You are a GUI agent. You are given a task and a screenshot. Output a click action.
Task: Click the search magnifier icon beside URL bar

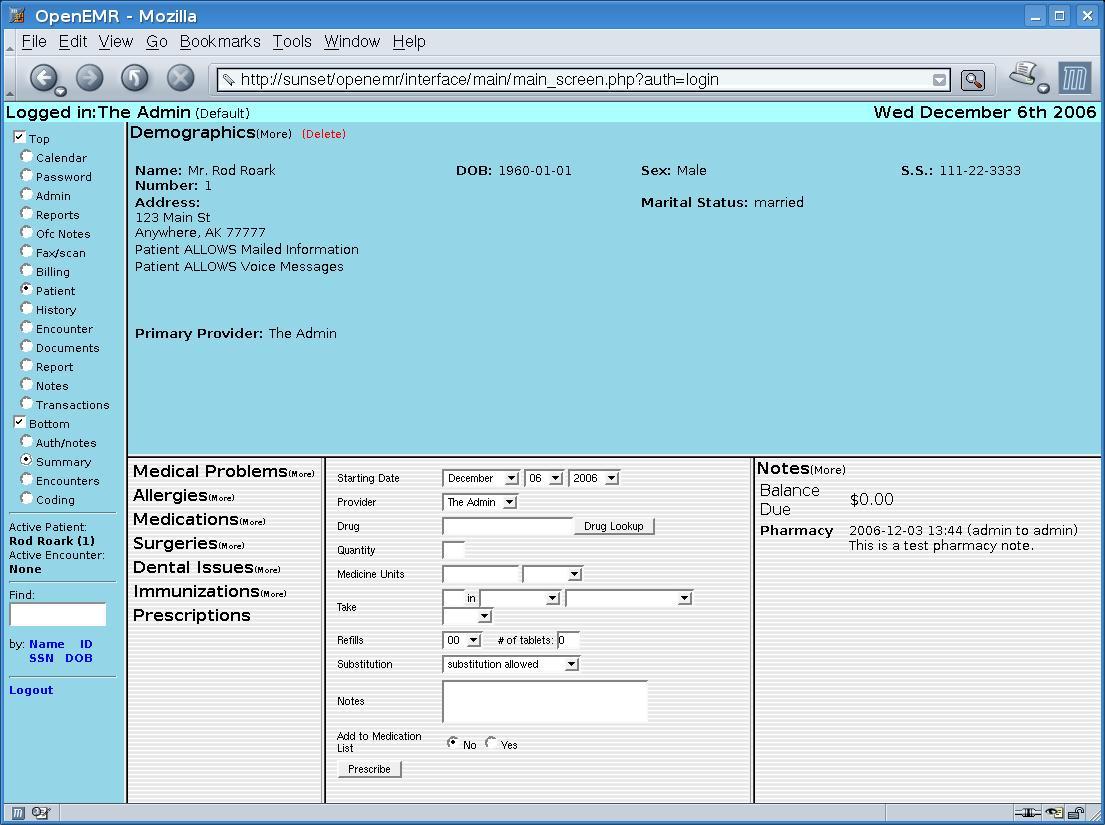pos(971,79)
